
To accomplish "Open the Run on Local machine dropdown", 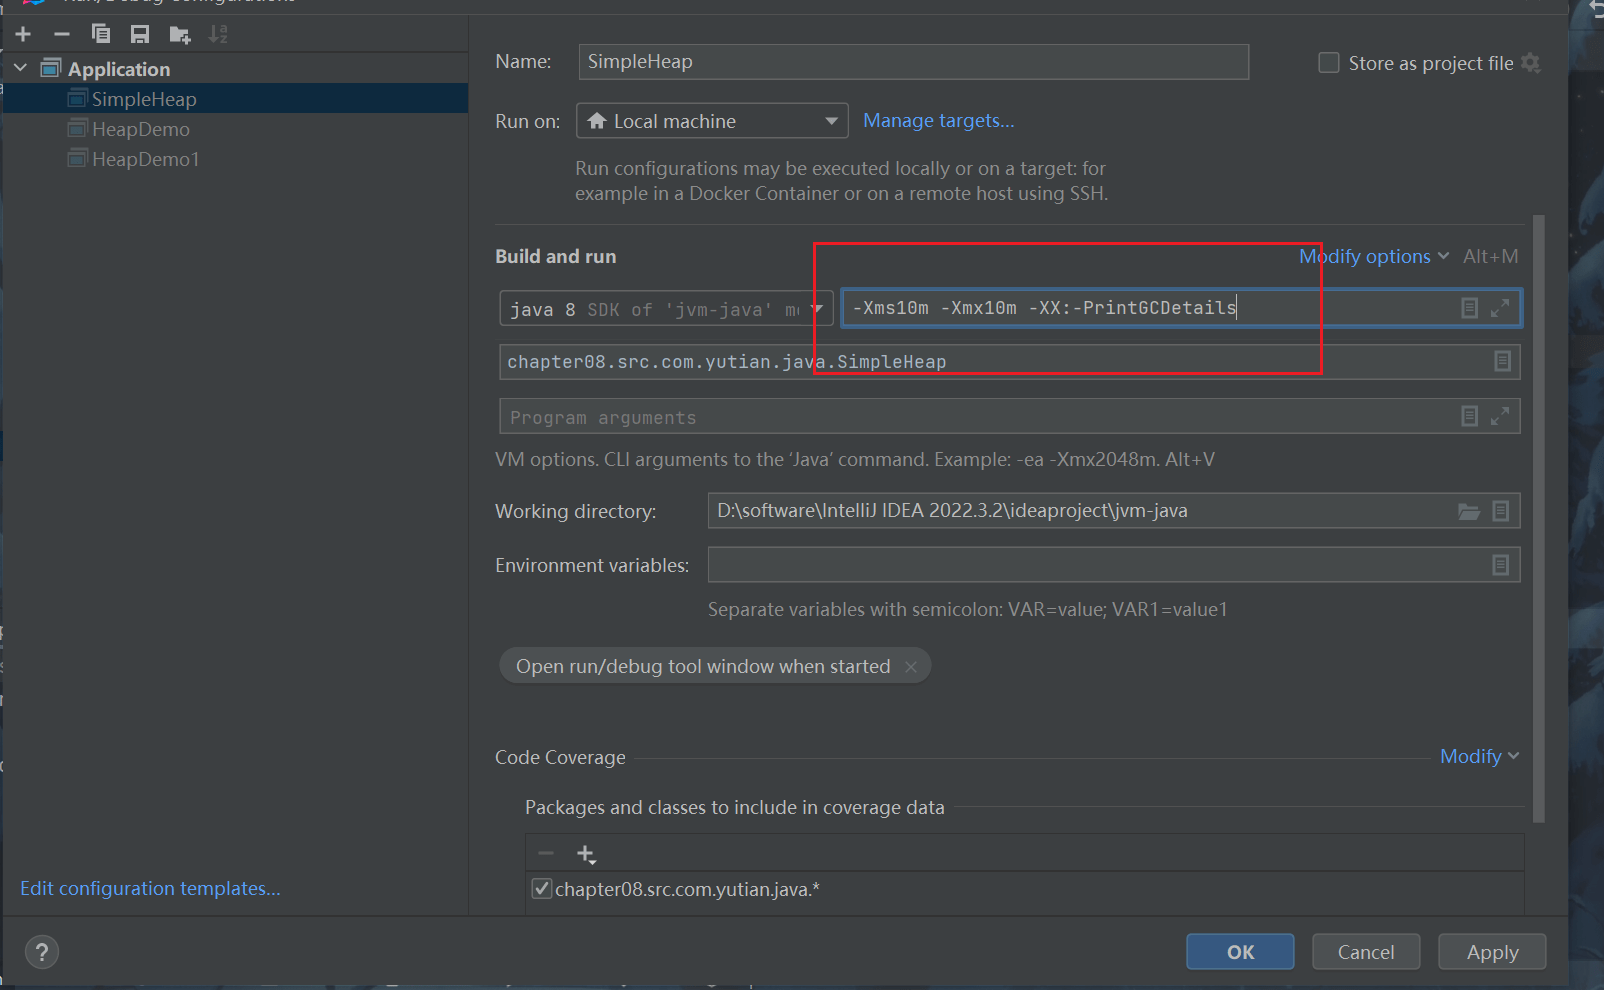I will pyautogui.click(x=712, y=121).
